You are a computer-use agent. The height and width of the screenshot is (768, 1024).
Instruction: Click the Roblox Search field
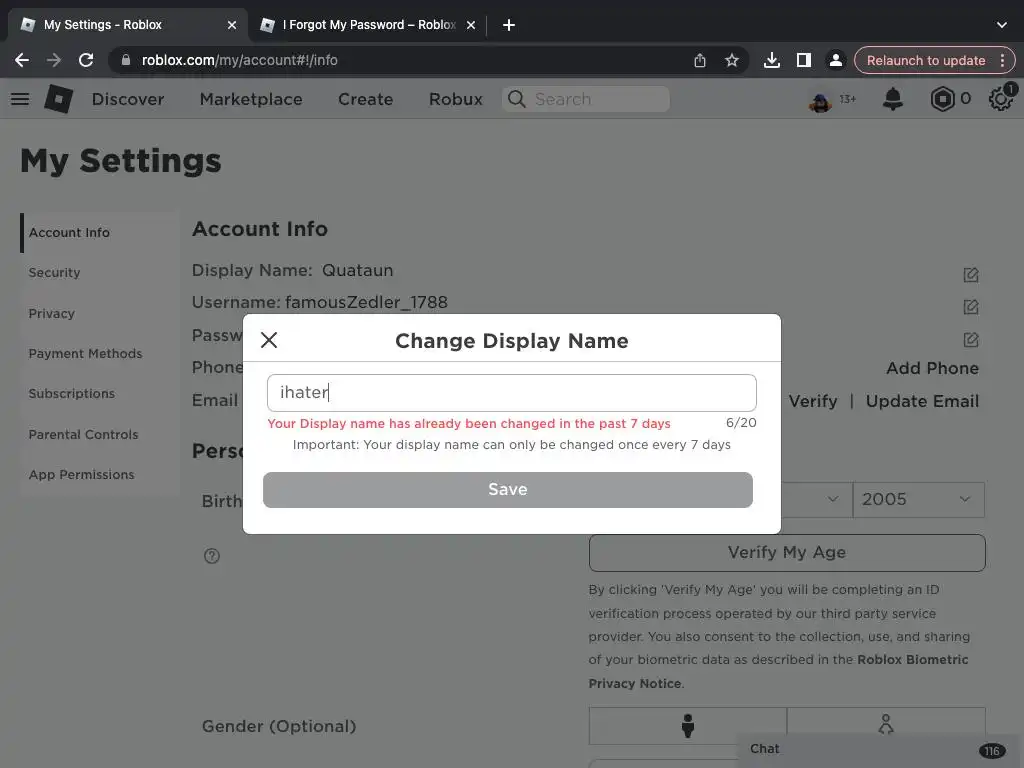tap(586, 99)
